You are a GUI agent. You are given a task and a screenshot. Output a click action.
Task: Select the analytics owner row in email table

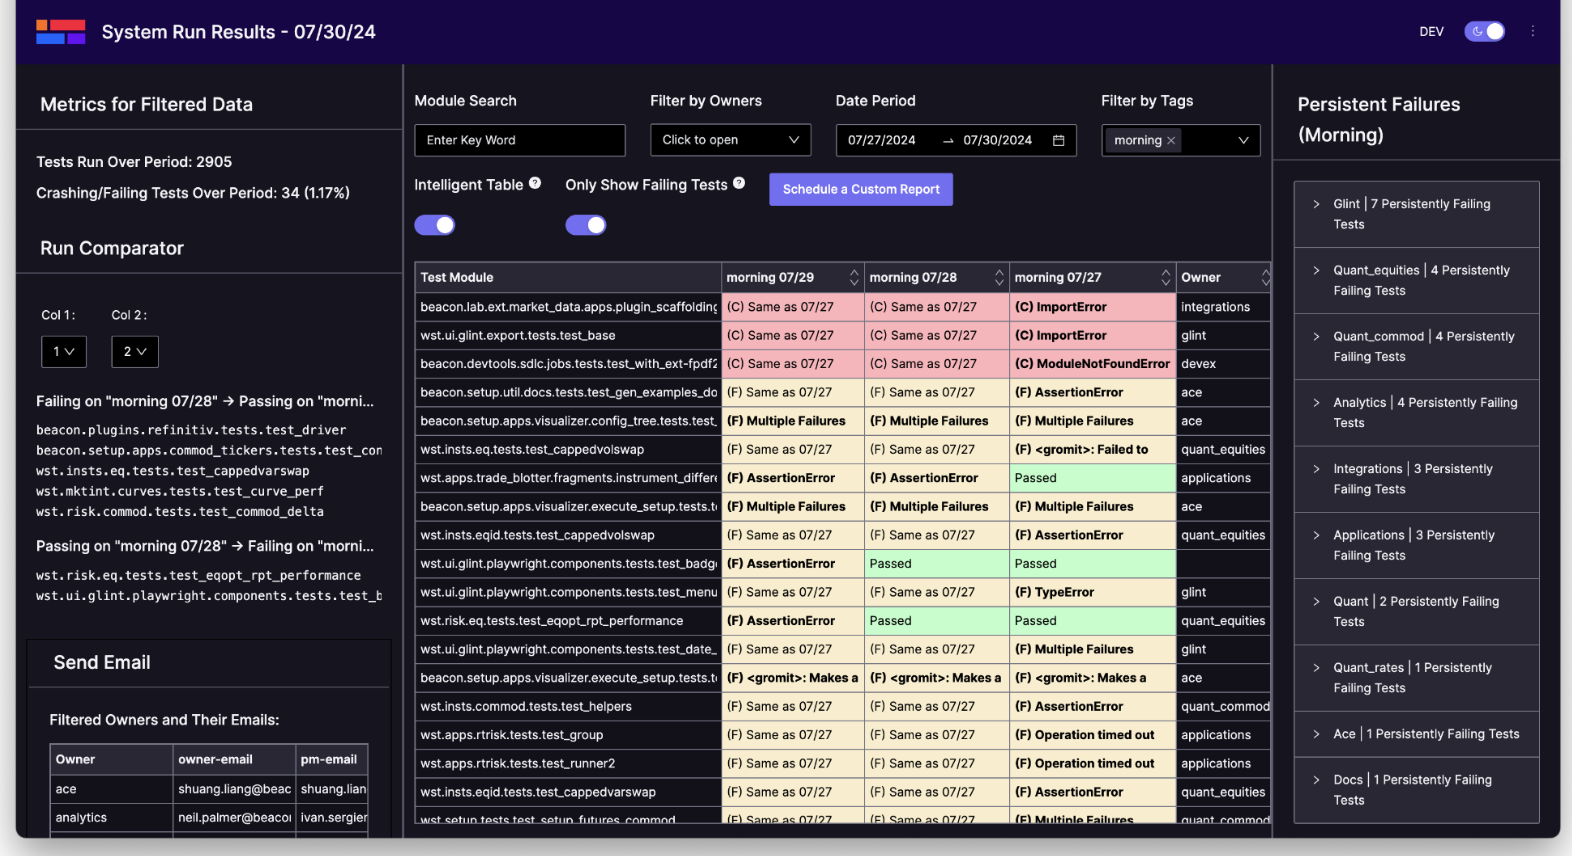click(x=209, y=817)
